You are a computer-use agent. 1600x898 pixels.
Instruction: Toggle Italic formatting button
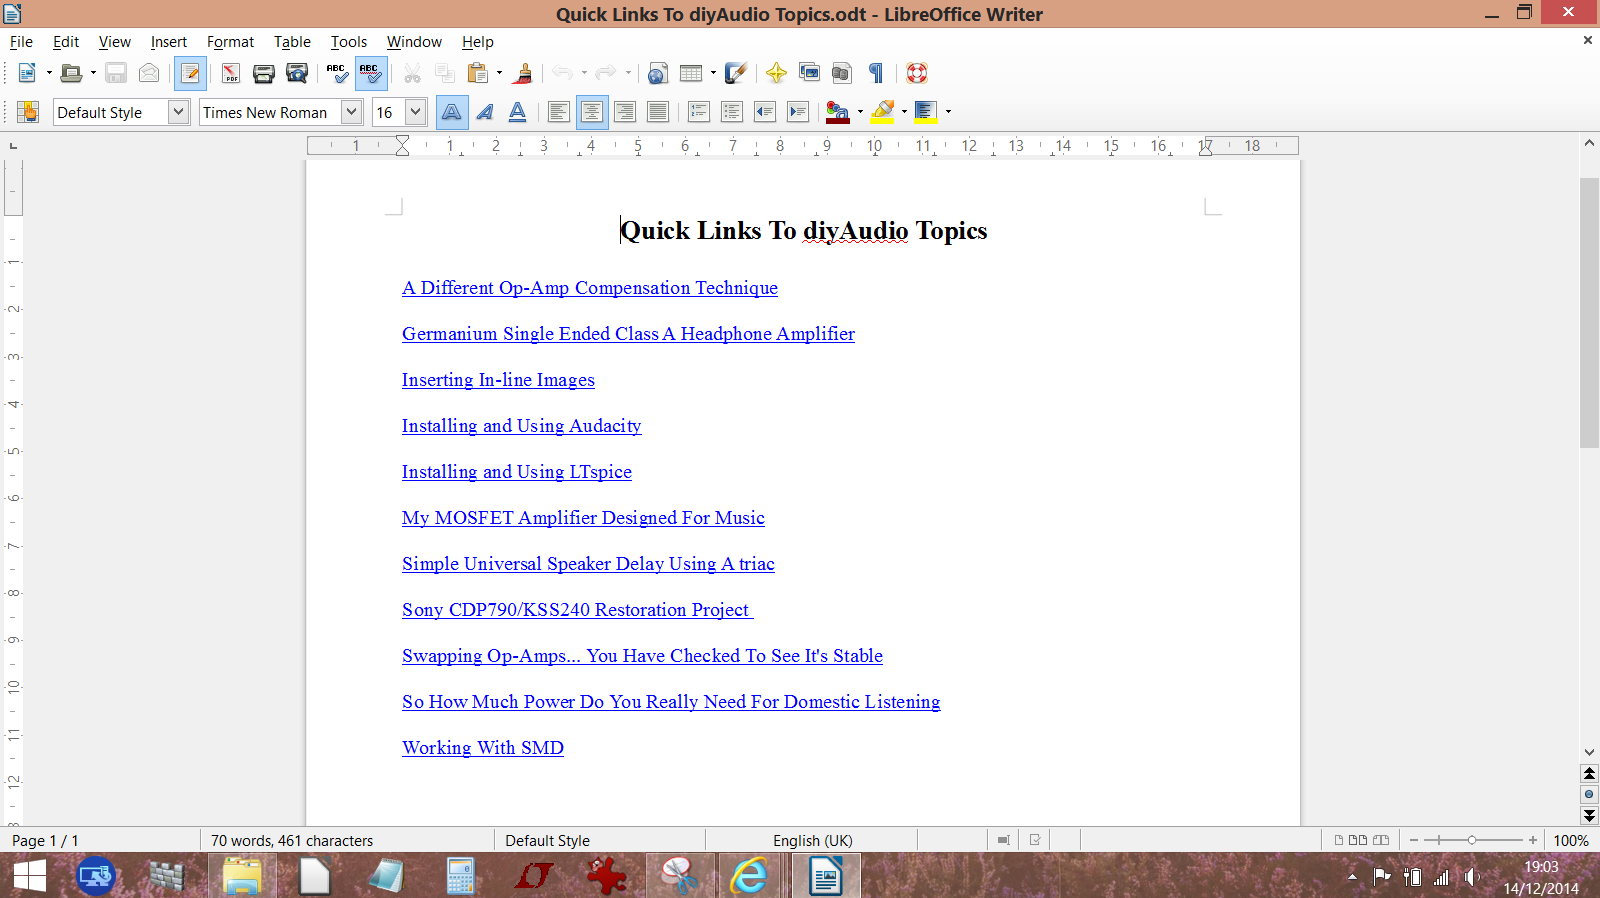click(x=485, y=112)
